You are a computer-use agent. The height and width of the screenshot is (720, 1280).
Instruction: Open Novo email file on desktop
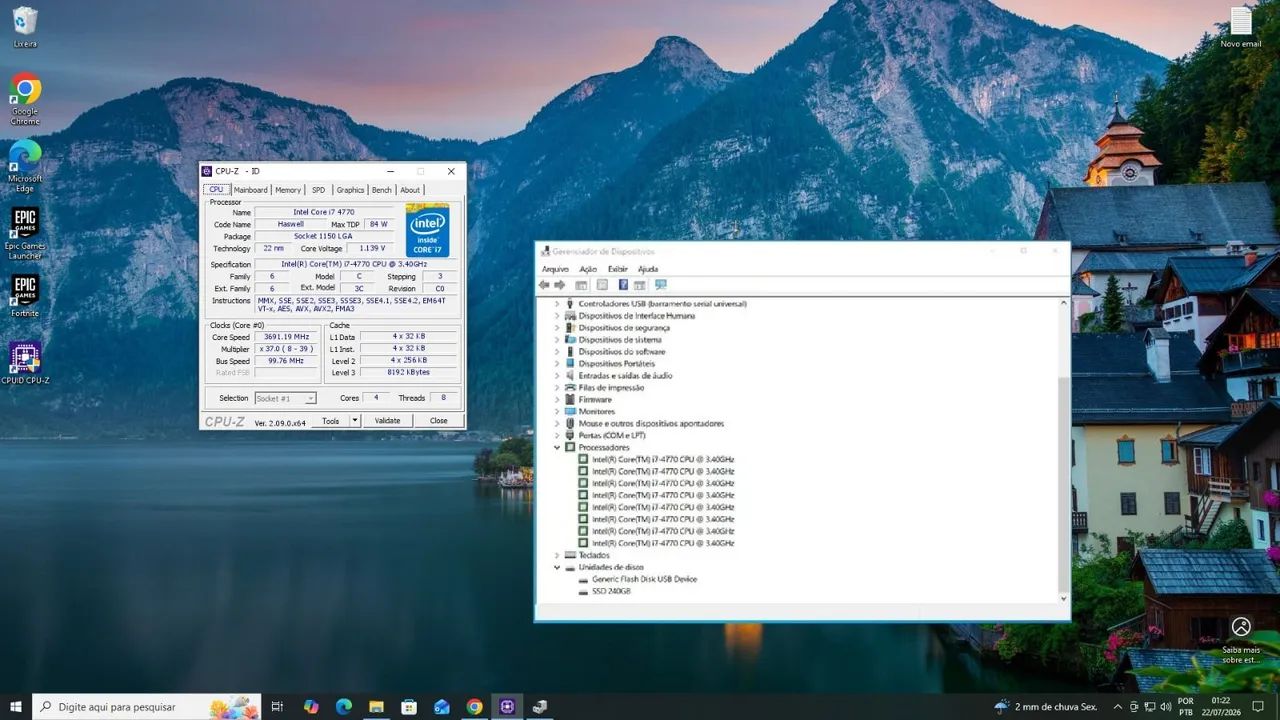tap(1241, 27)
